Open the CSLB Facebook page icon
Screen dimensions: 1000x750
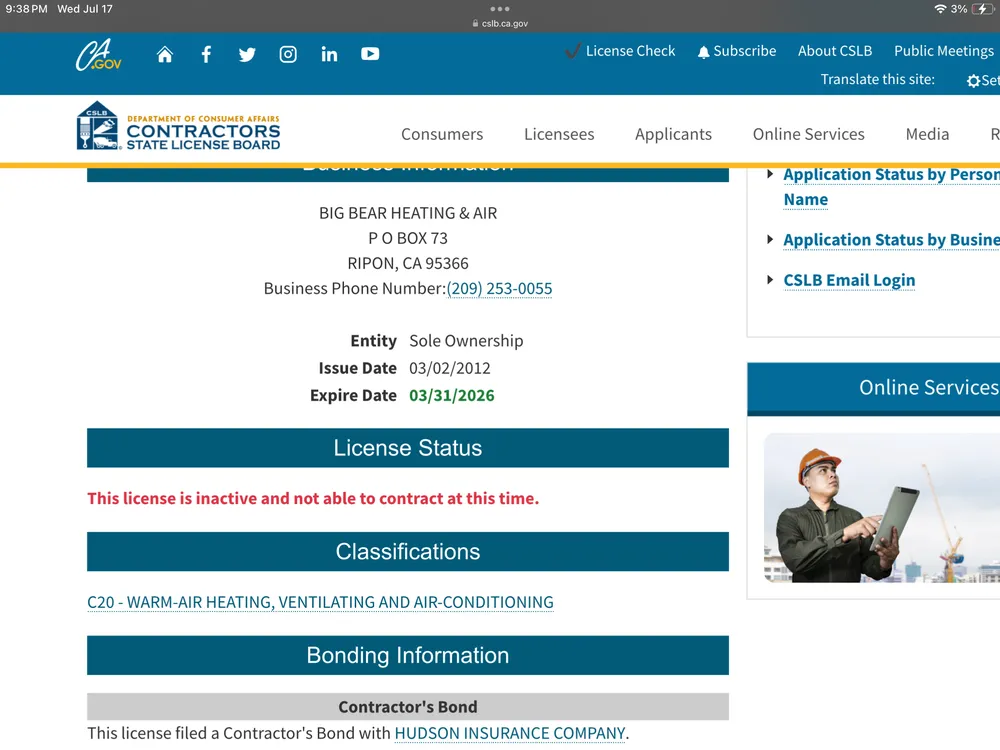pos(206,55)
